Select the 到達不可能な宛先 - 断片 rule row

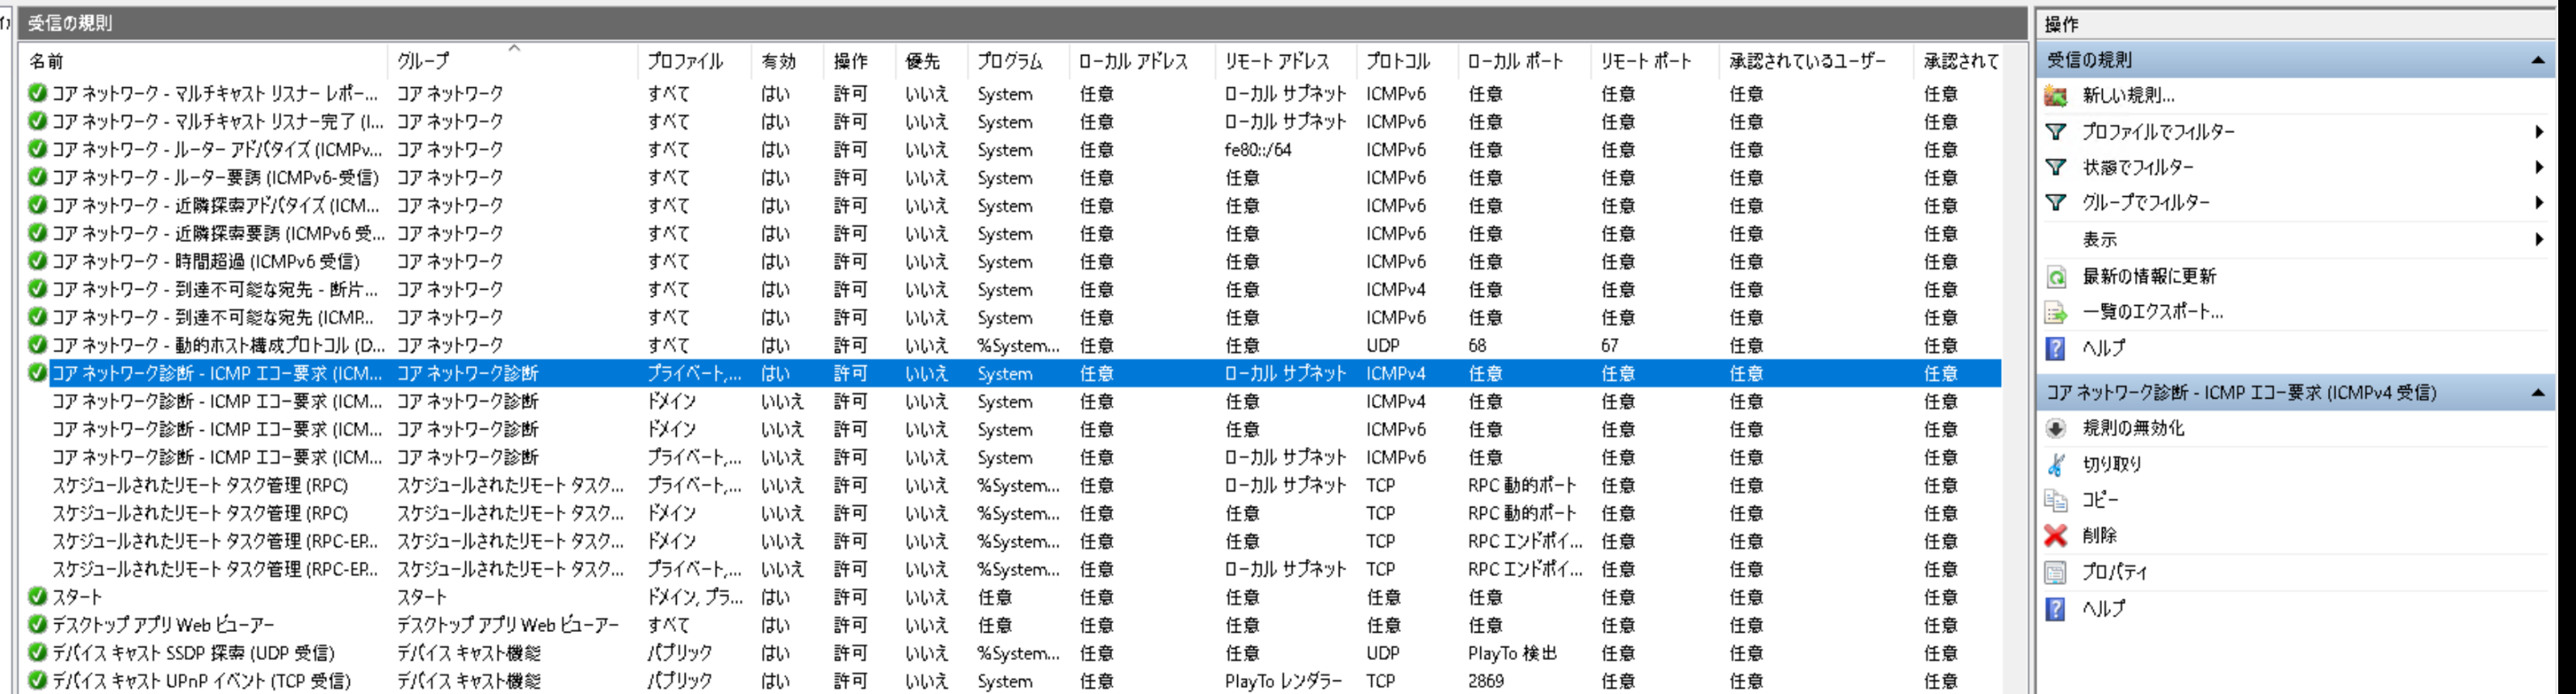[x=1011, y=289]
